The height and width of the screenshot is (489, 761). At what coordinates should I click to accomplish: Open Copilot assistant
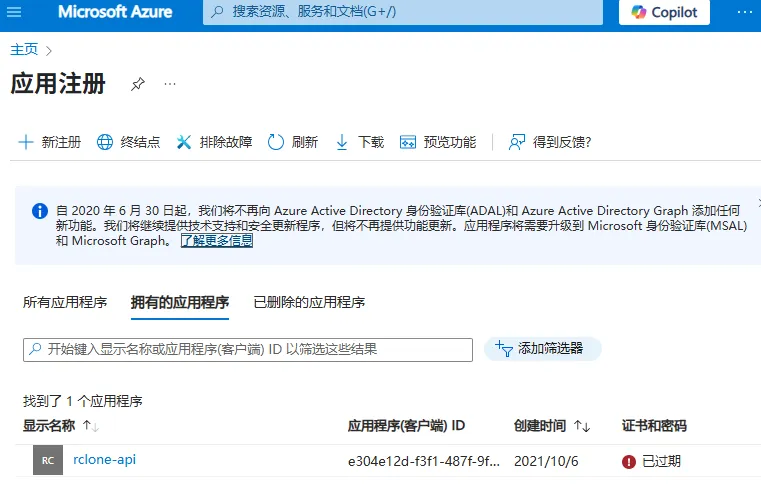[664, 12]
